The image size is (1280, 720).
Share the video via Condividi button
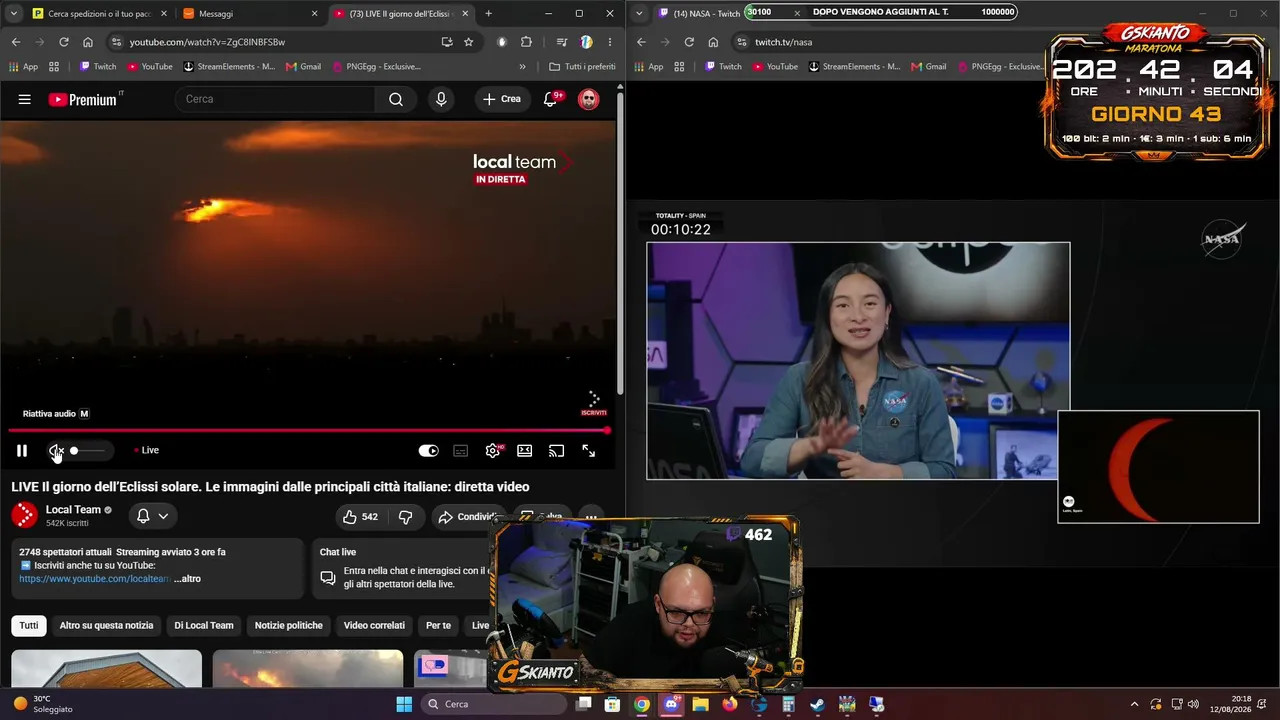coord(468,517)
